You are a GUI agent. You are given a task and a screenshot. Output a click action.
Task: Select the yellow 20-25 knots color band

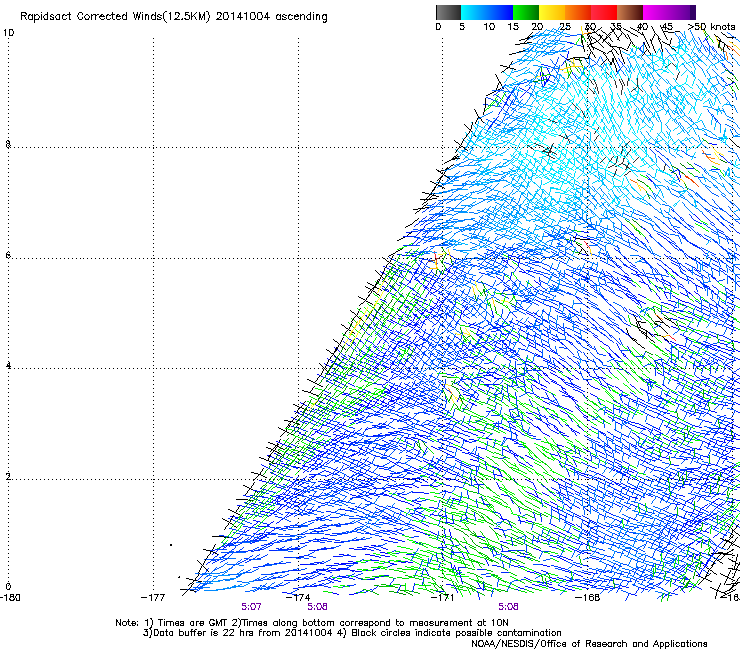tap(552, 12)
